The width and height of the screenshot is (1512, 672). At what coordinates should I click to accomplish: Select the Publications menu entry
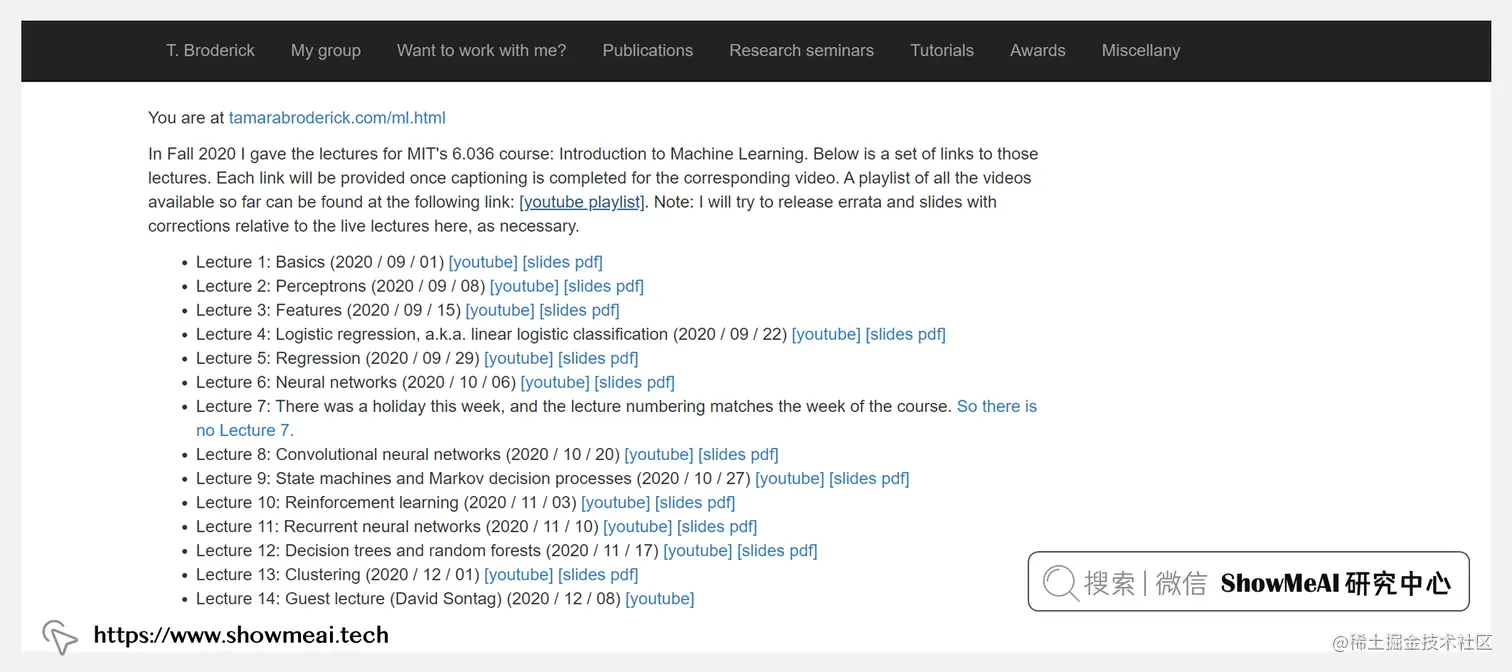click(x=647, y=50)
